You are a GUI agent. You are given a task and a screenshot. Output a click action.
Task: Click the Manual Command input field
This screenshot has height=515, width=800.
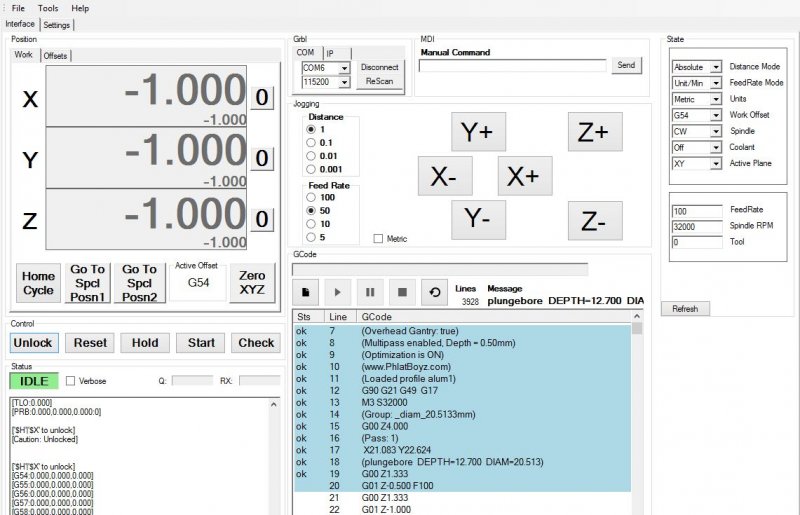point(513,66)
